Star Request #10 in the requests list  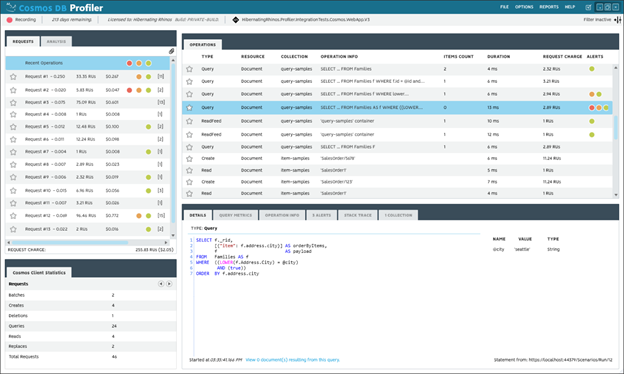click(x=13, y=191)
